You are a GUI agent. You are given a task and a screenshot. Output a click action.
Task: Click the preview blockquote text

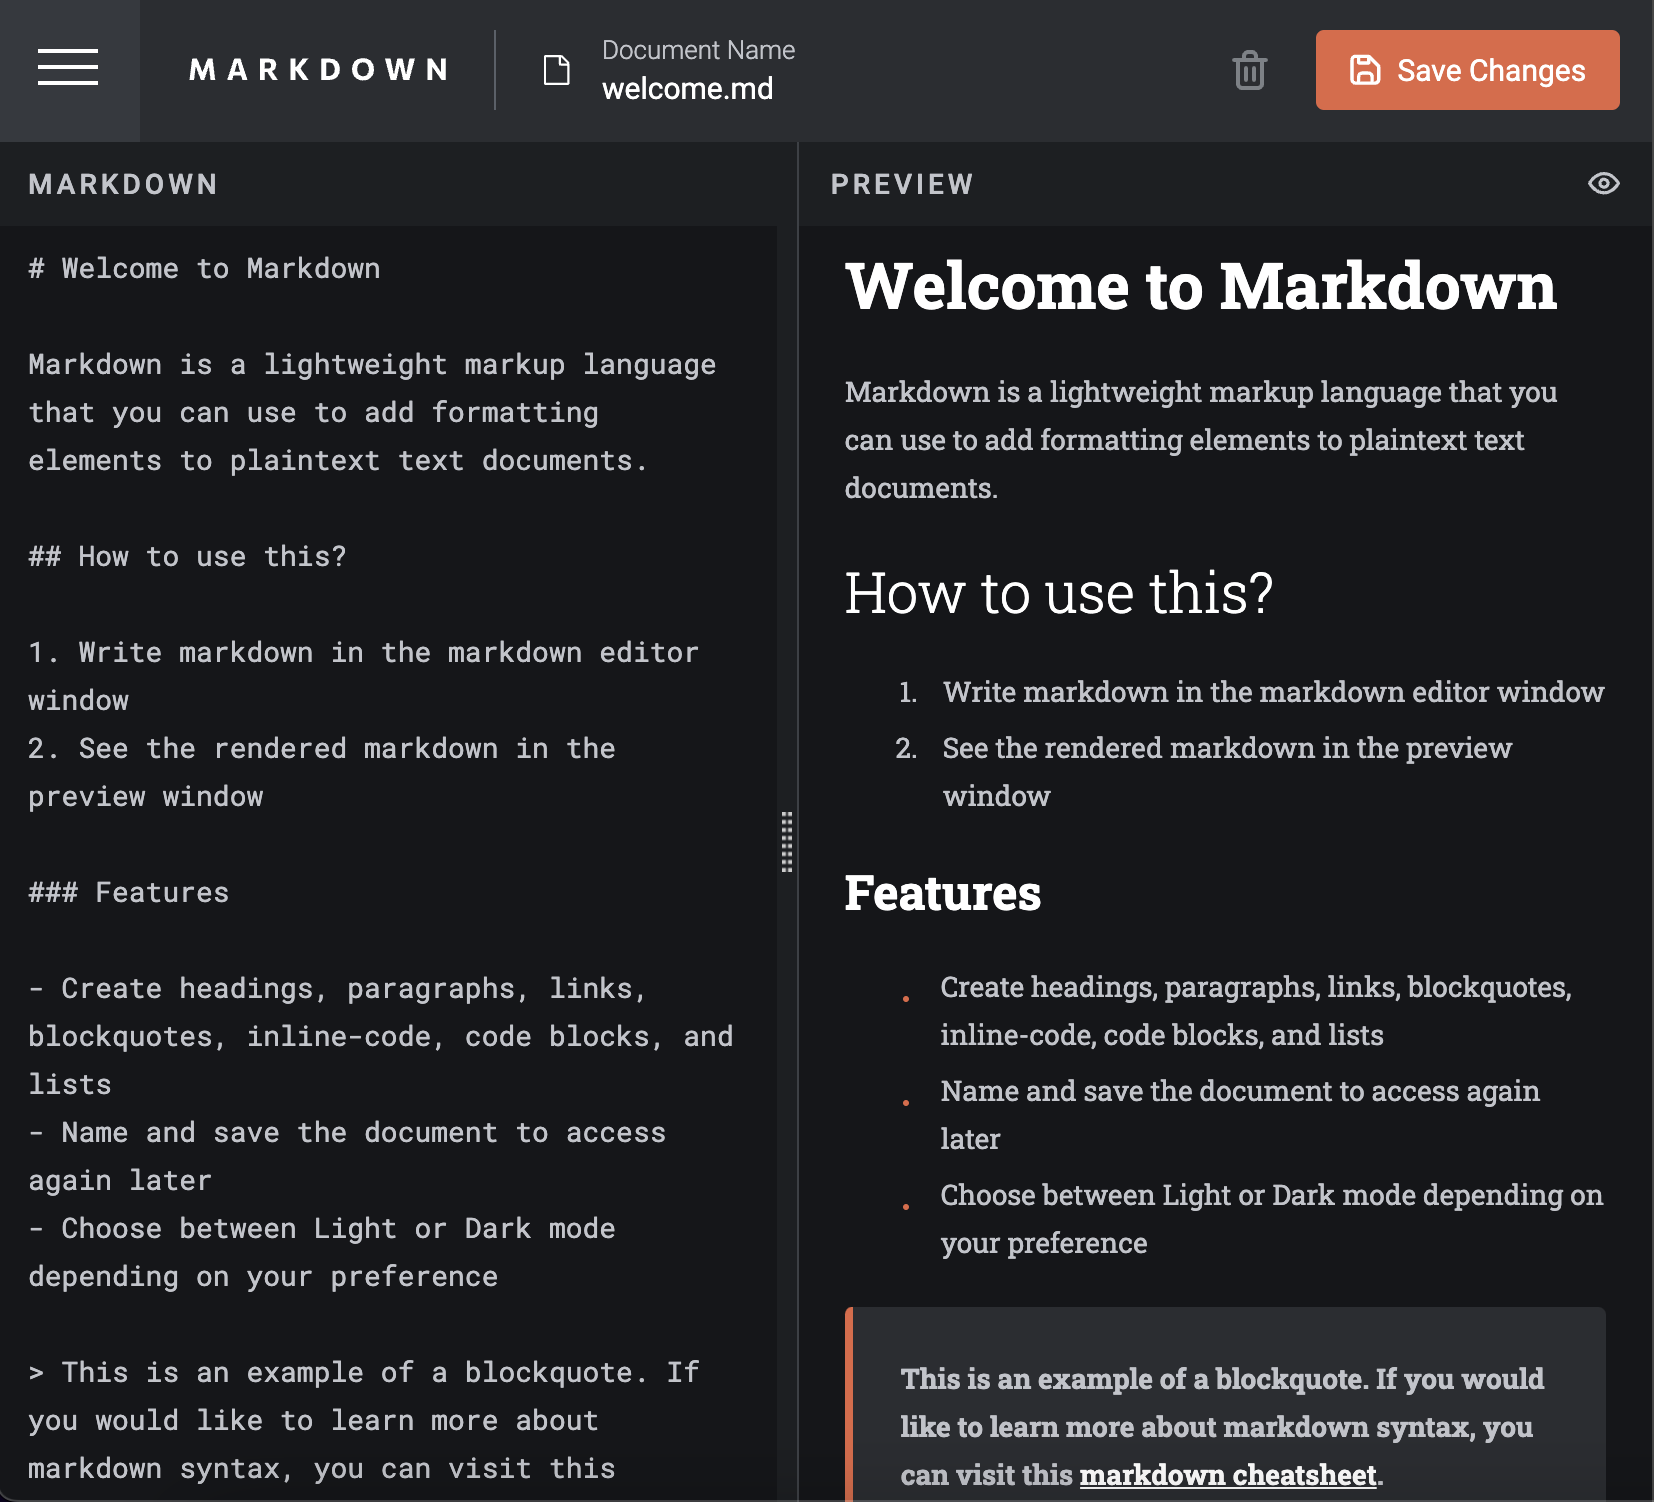pyautogui.click(x=1222, y=1427)
